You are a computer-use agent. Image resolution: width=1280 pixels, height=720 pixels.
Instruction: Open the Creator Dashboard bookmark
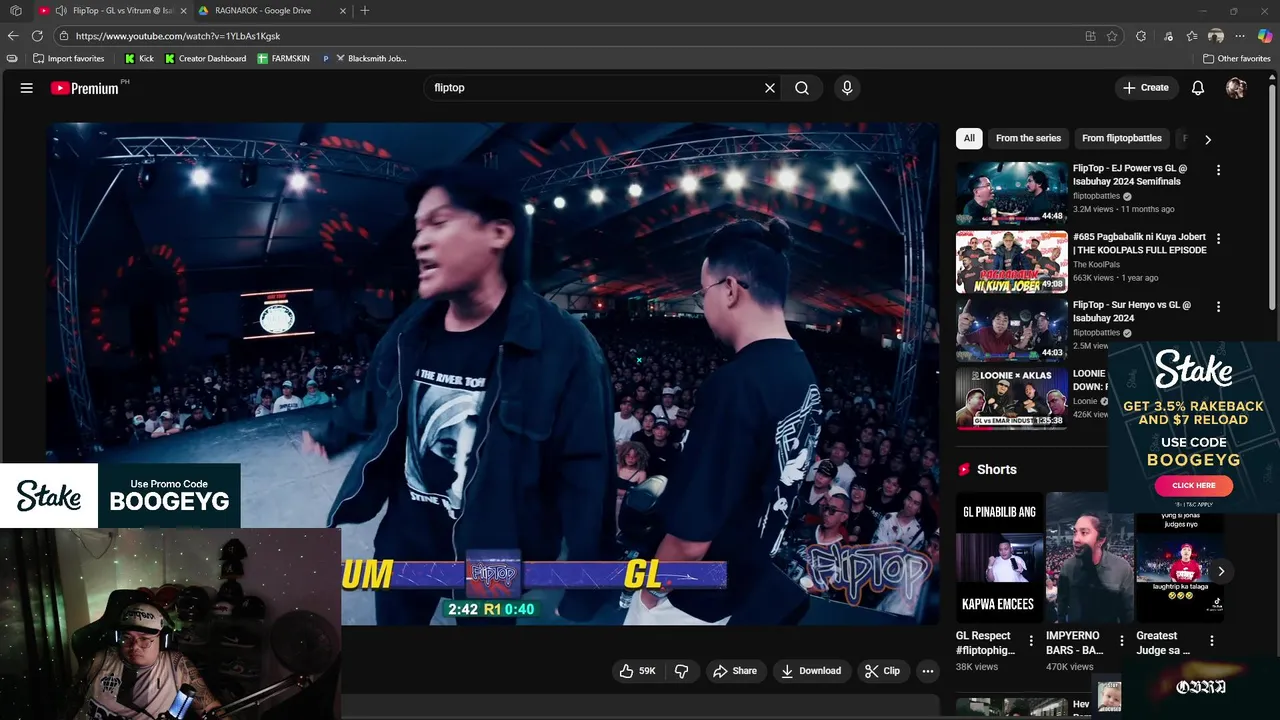point(205,58)
